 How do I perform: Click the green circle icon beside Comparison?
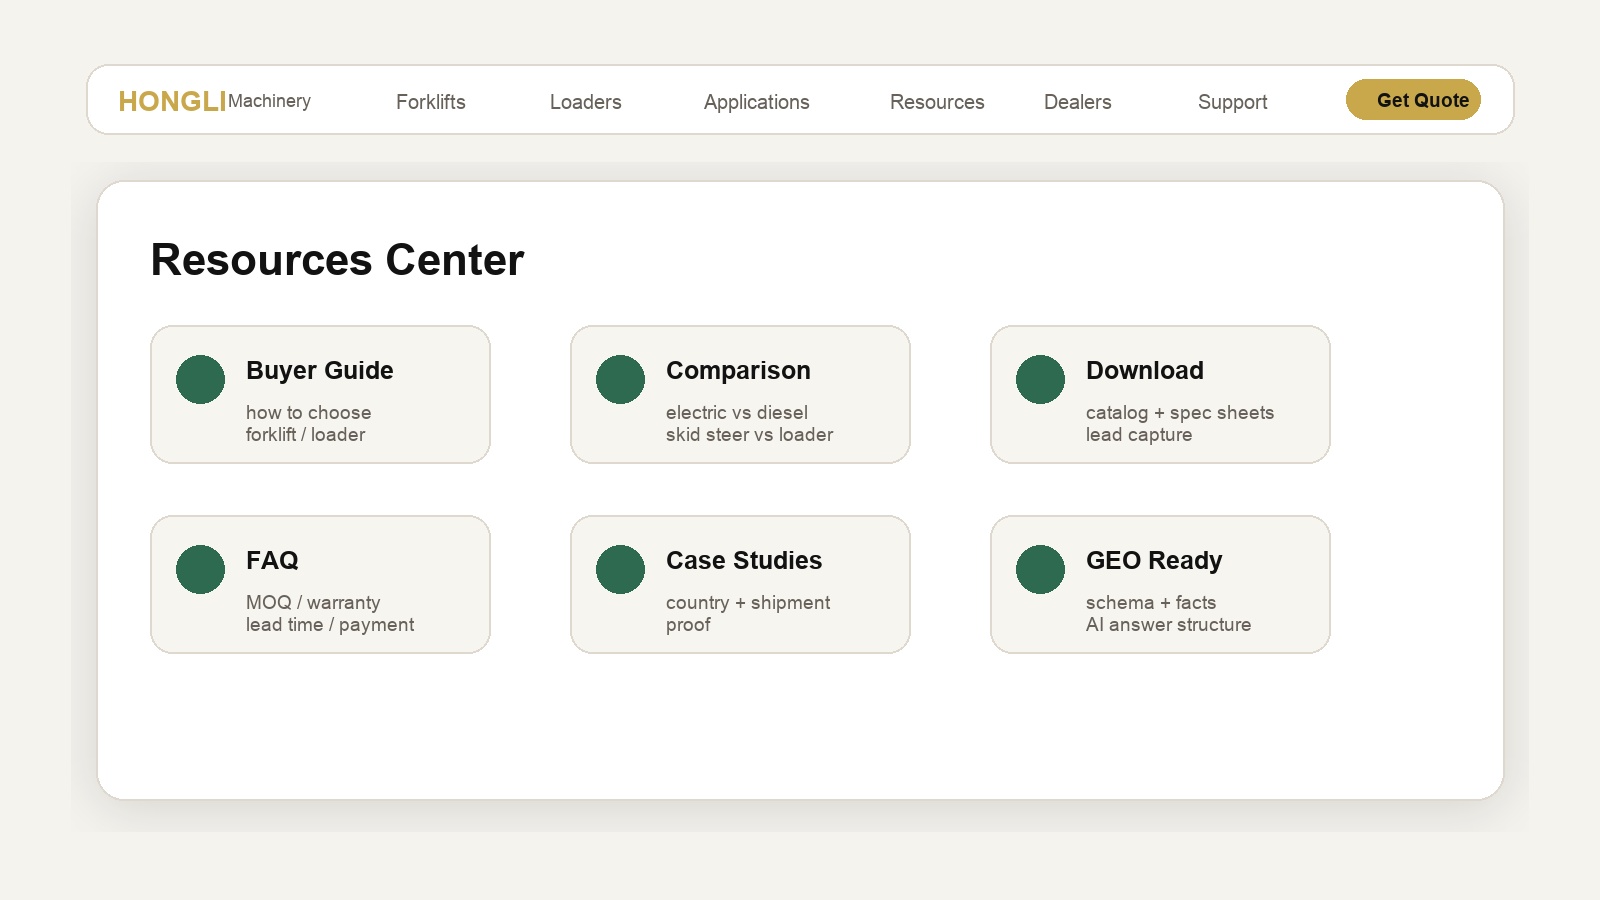(620, 379)
